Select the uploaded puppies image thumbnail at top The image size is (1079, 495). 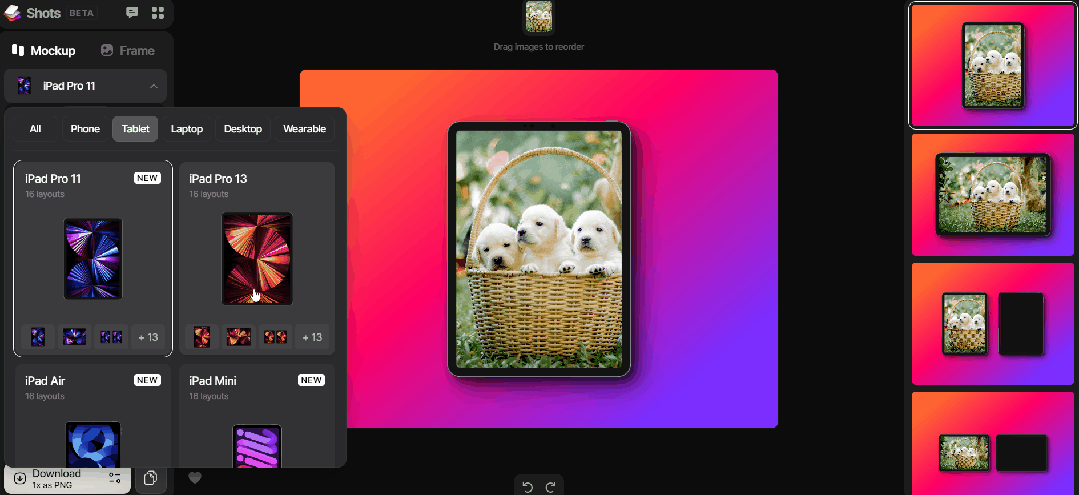(539, 17)
